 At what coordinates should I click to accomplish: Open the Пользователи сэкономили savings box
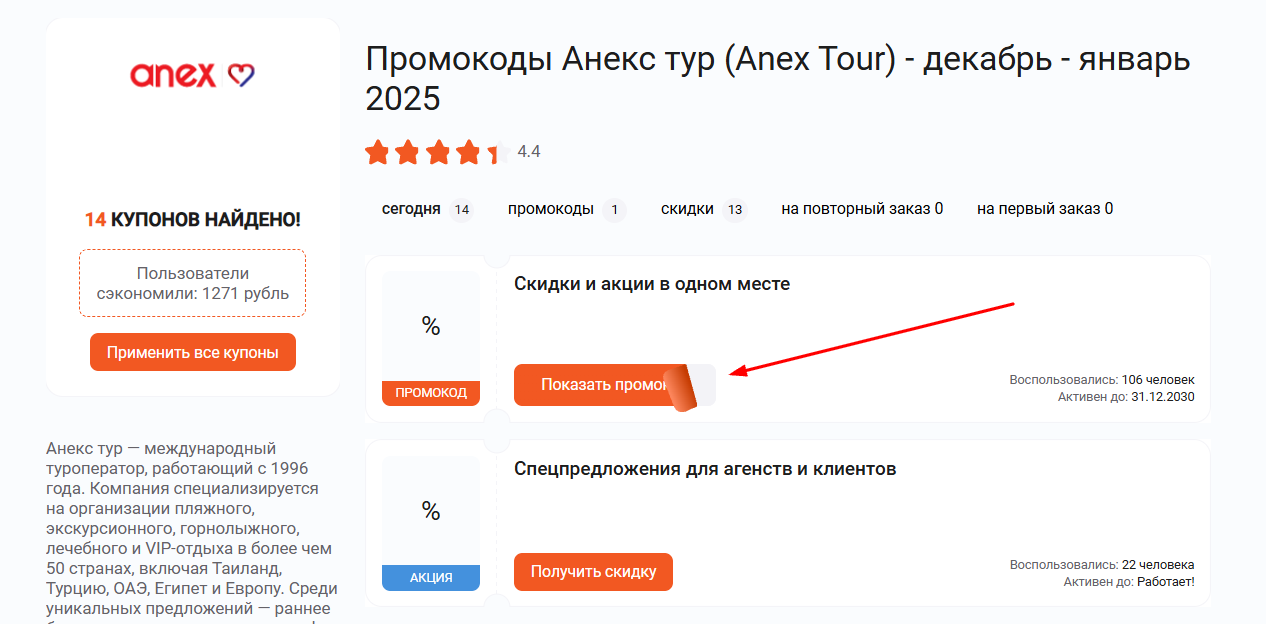click(192, 282)
